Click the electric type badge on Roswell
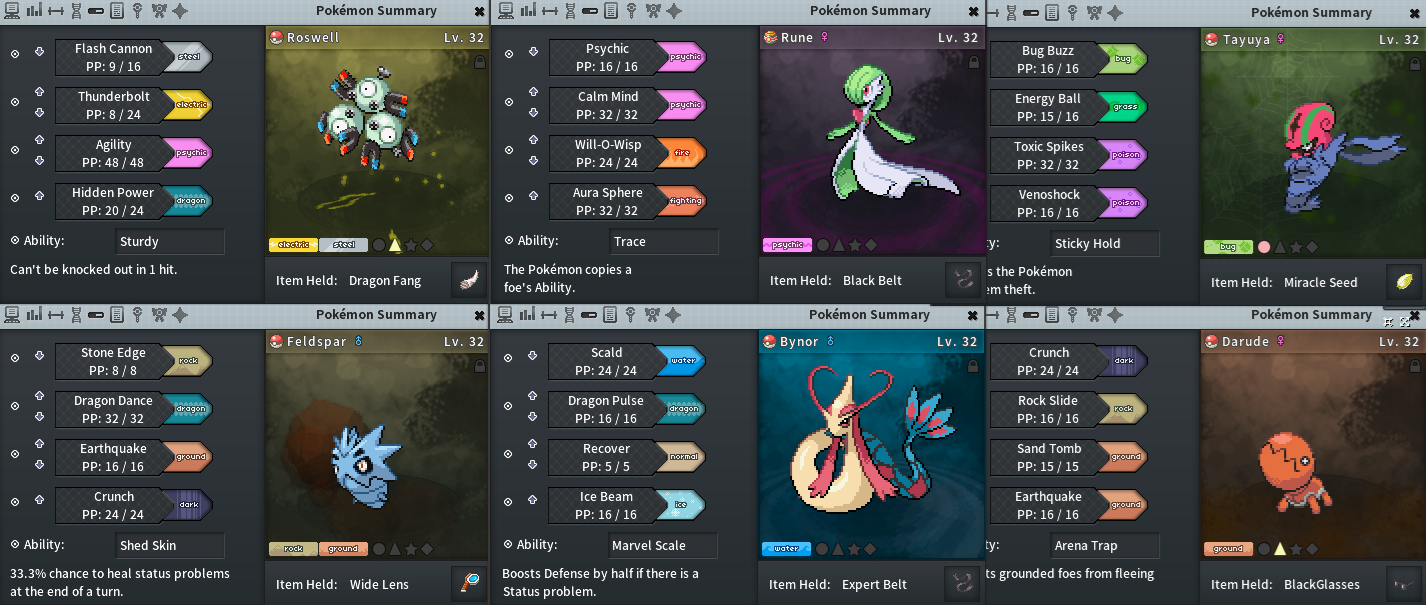Screen dimensions: 1426x605 [x=294, y=244]
